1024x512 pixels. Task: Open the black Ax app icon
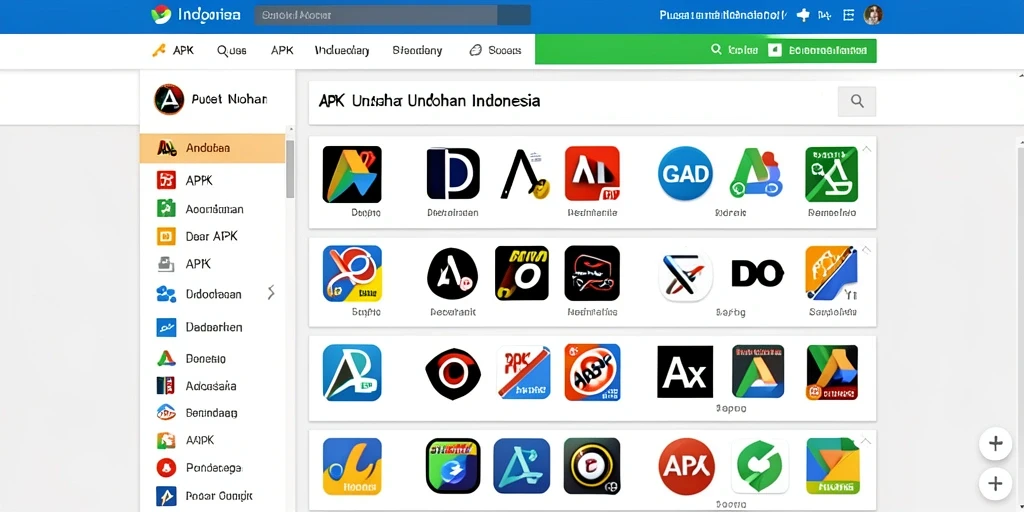[x=685, y=372]
